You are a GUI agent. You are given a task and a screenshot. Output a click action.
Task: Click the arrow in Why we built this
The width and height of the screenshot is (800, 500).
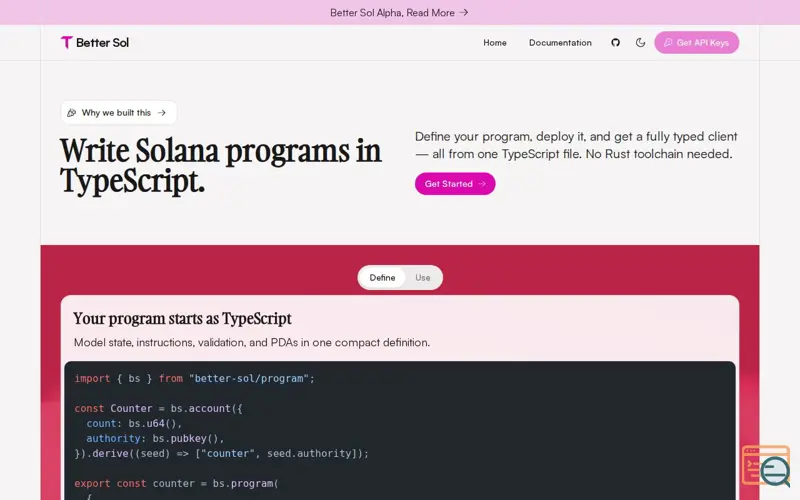point(162,113)
